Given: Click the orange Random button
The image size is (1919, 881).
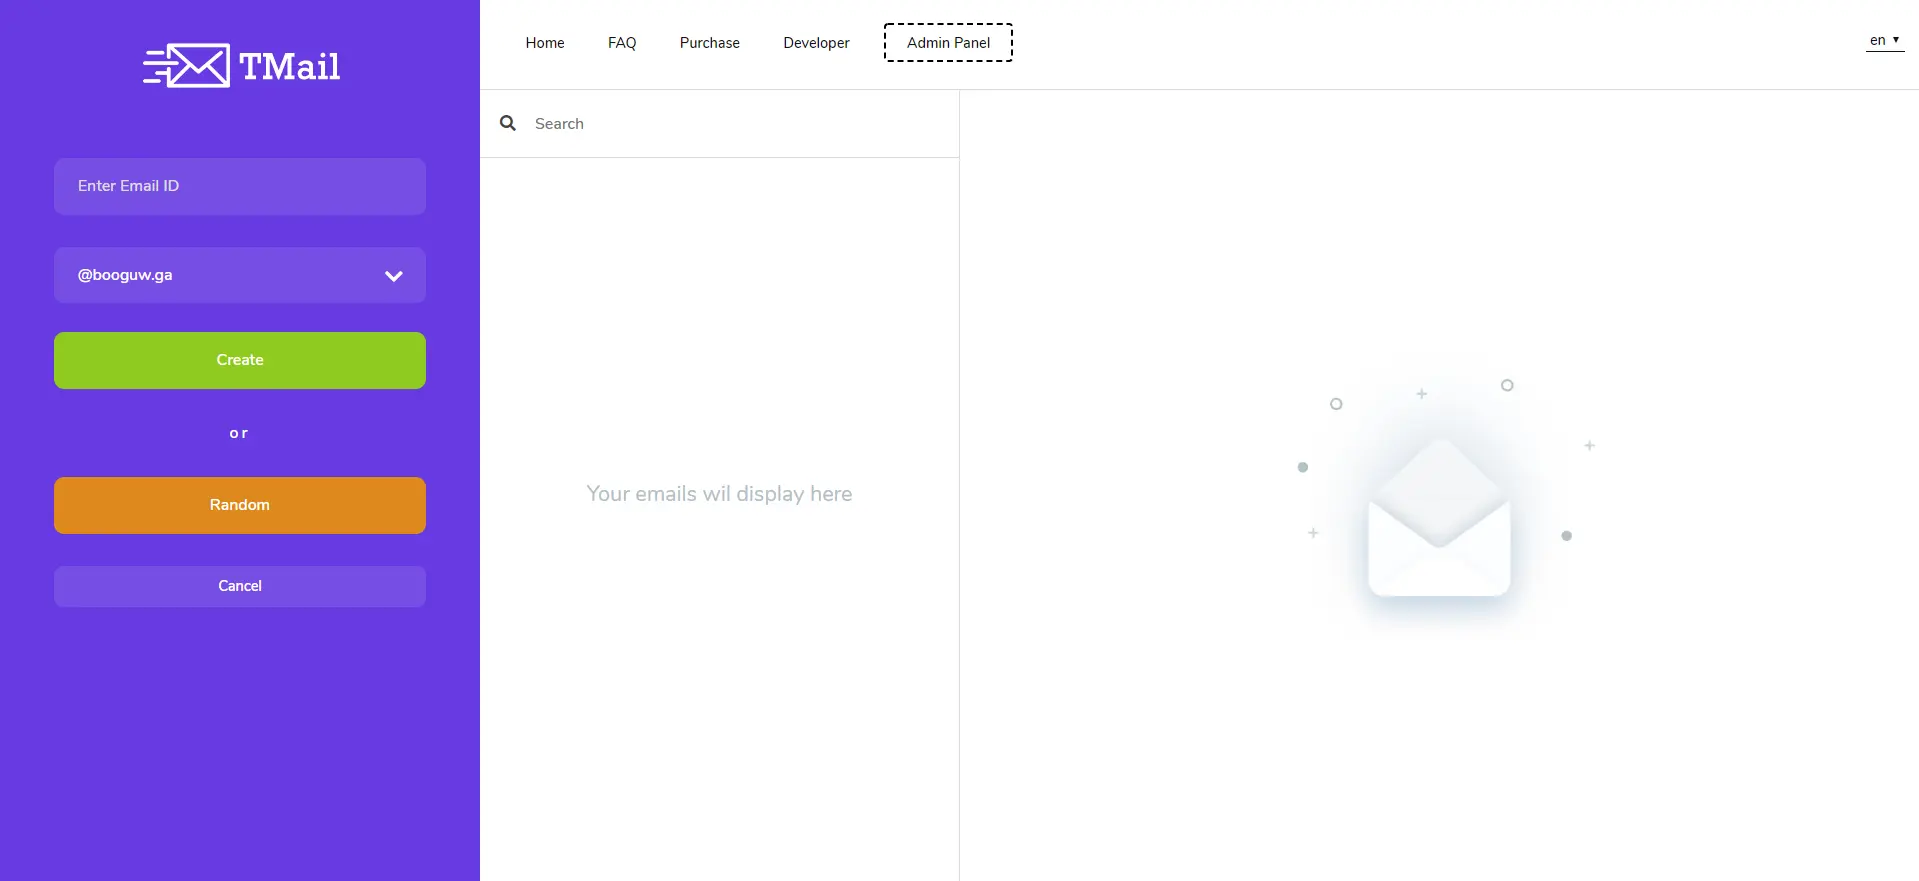Looking at the screenshot, I should coord(240,505).
